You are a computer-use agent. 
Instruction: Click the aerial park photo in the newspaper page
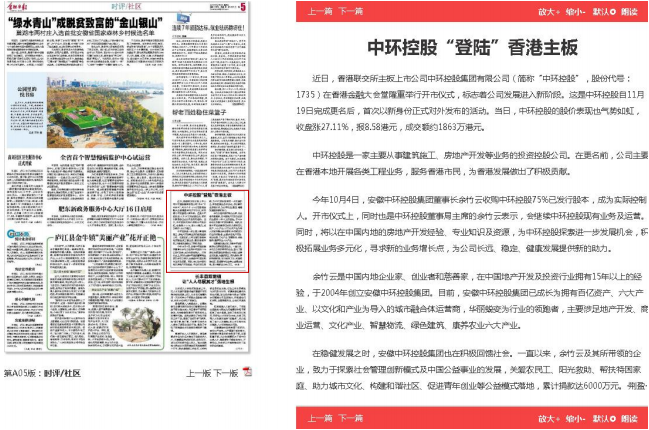[105, 111]
